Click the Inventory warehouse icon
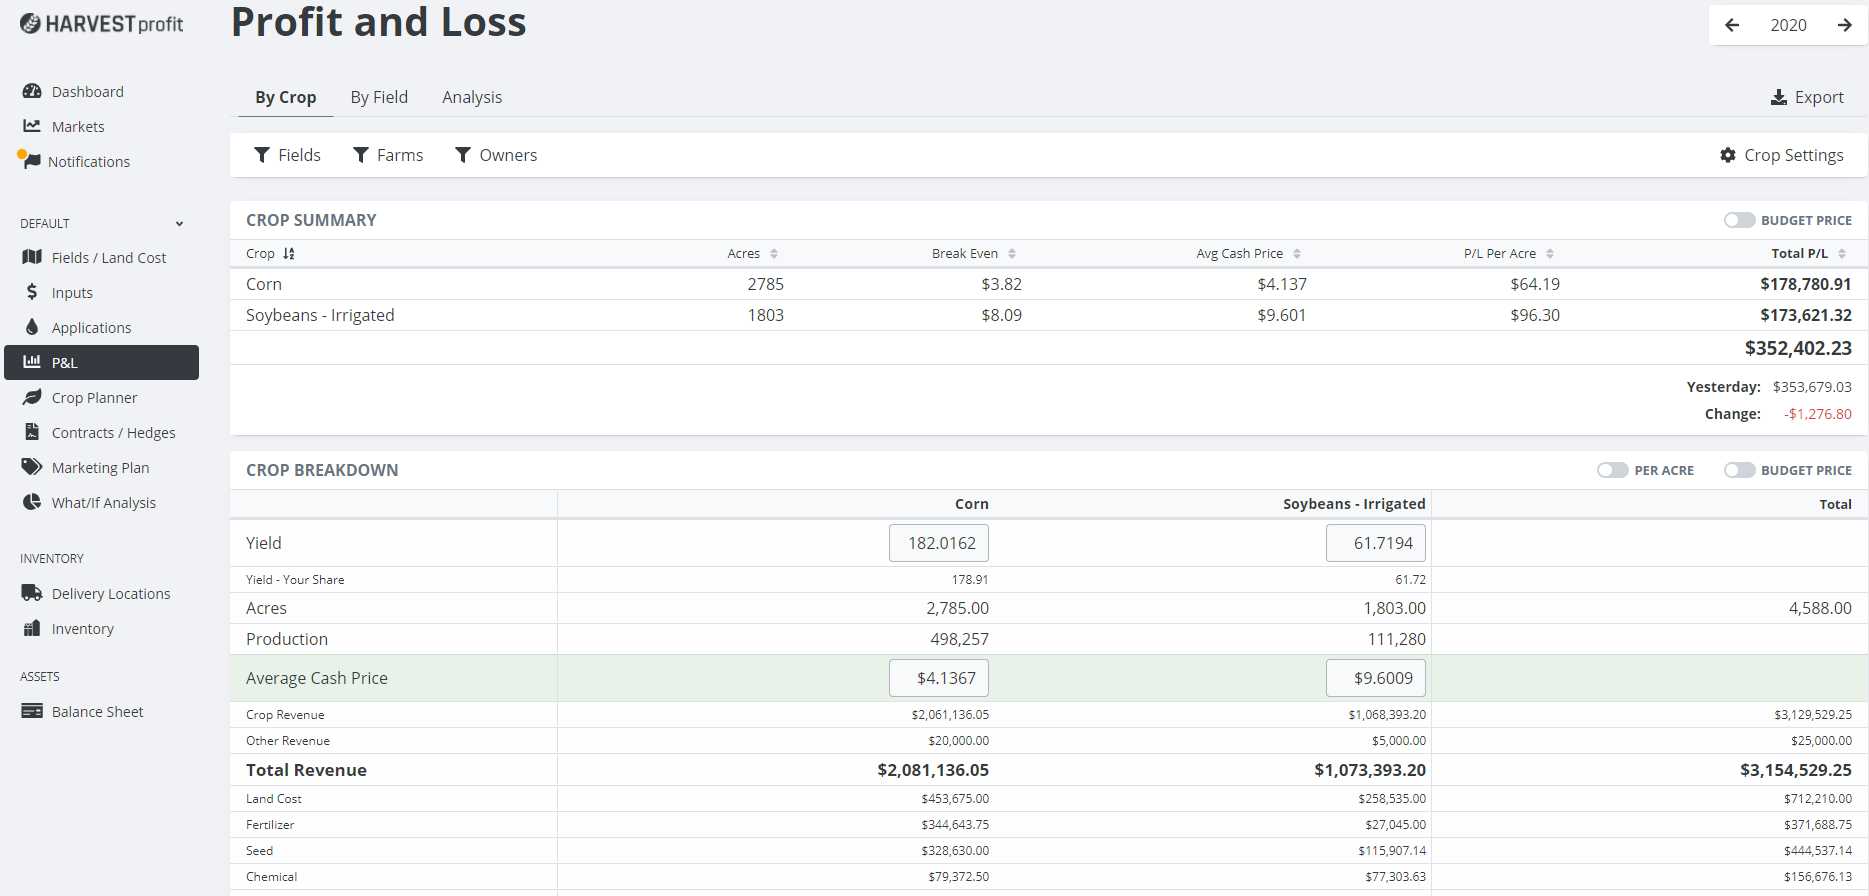This screenshot has height=896, width=1869. 32,628
